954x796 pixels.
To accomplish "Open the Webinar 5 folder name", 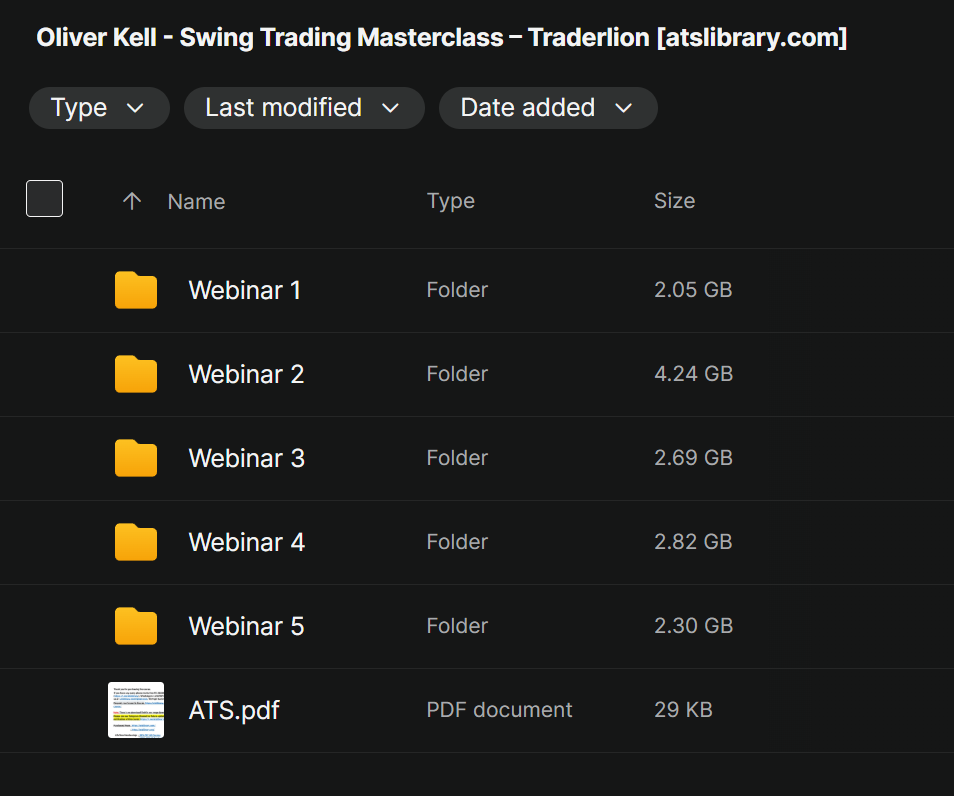I will pos(246,626).
